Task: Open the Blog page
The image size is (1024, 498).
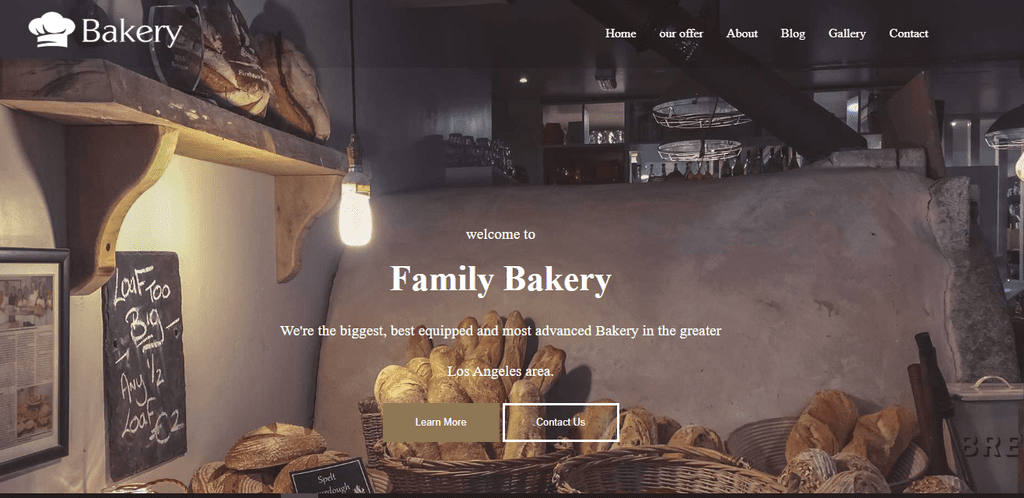Action: (x=793, y=33)
